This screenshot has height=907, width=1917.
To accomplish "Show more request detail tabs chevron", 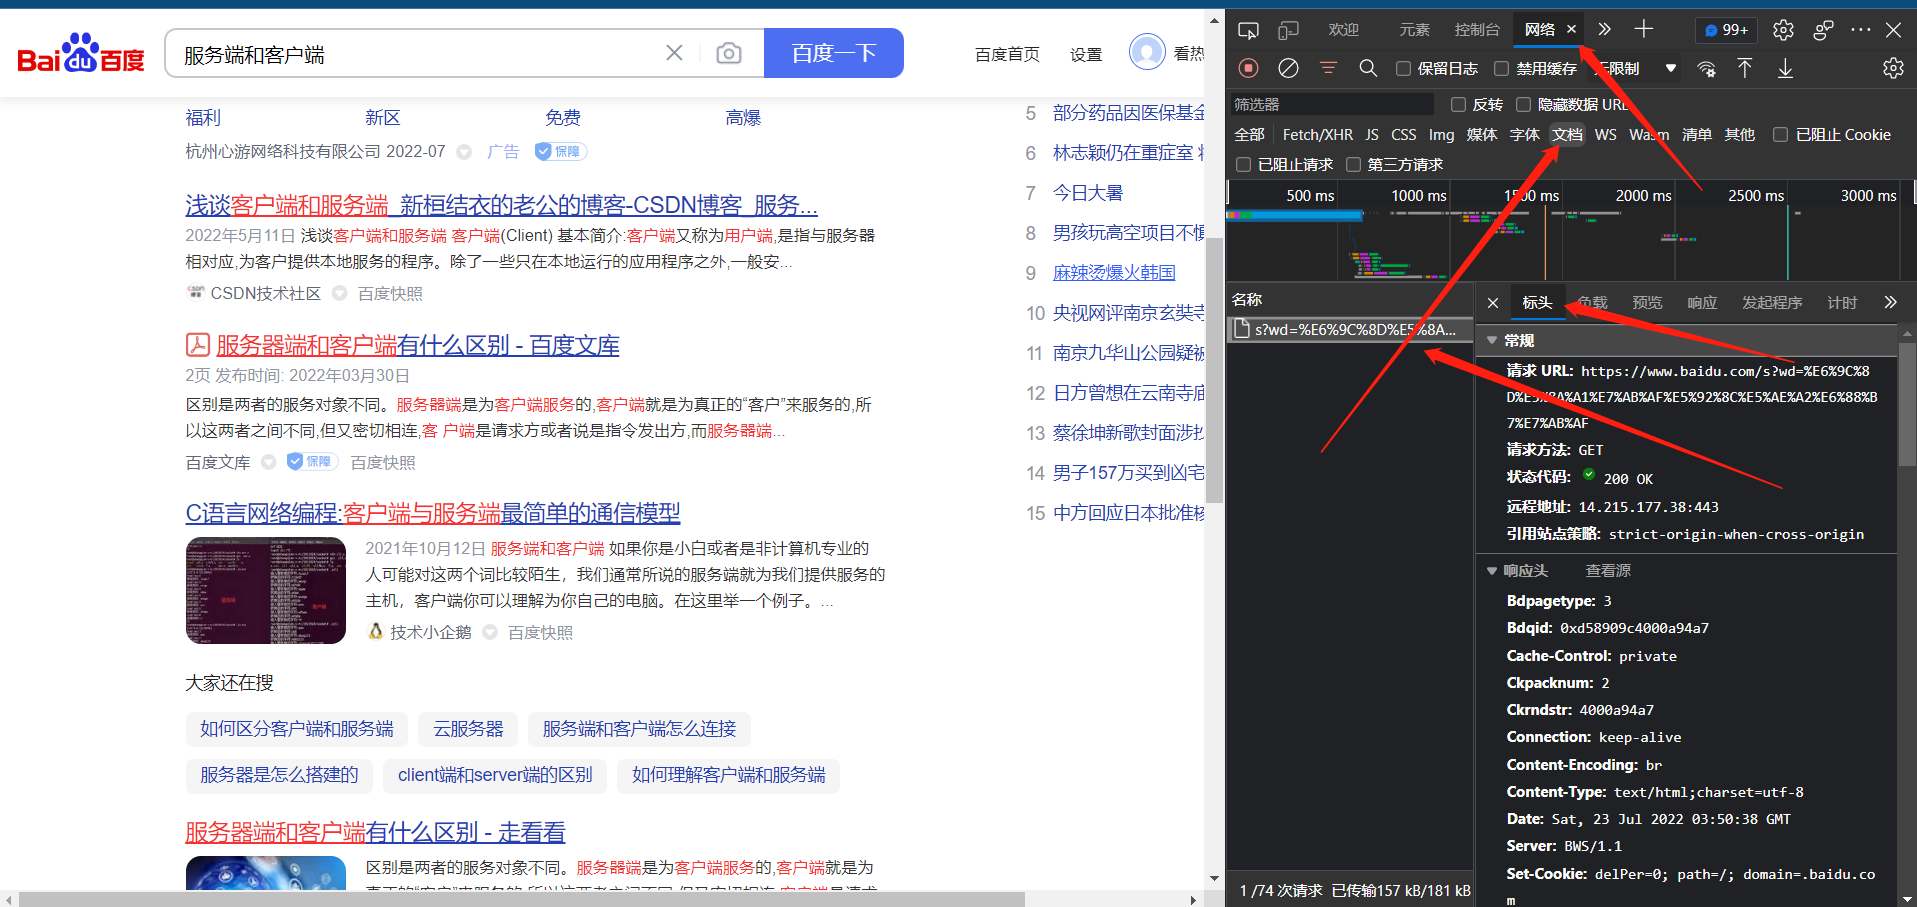I will (1890, 302).
